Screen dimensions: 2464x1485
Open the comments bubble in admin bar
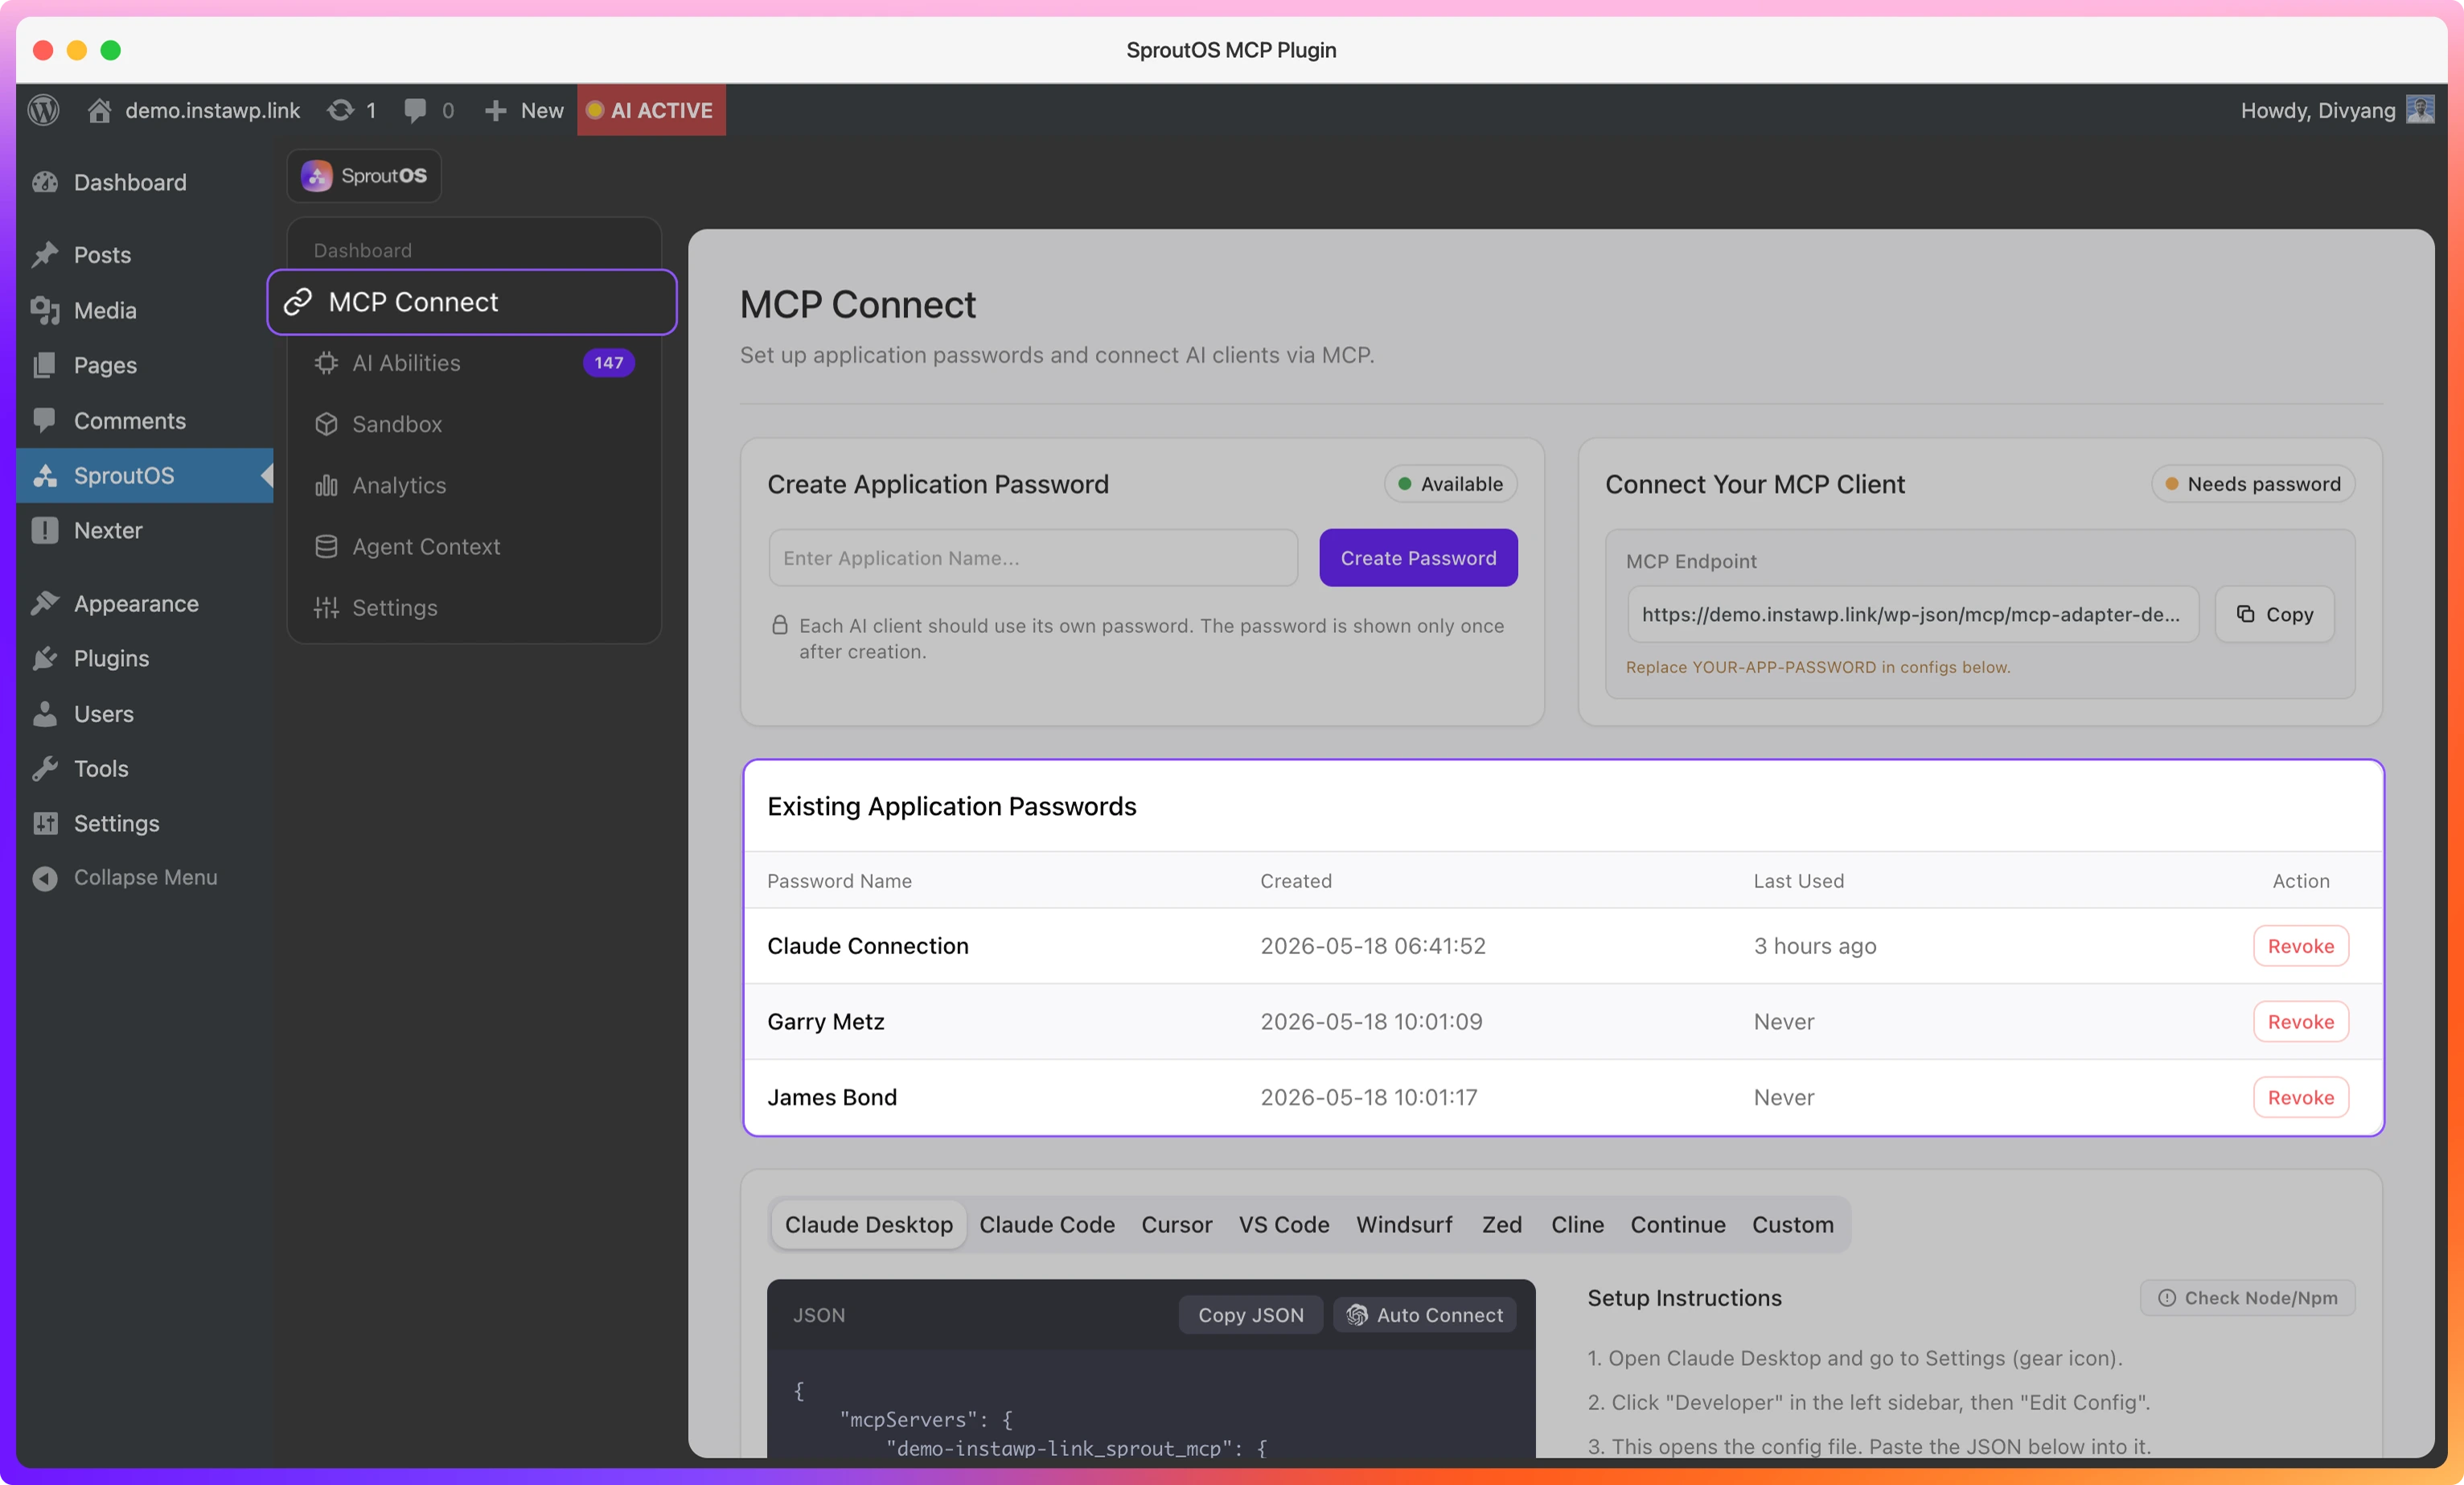point(429,110)
